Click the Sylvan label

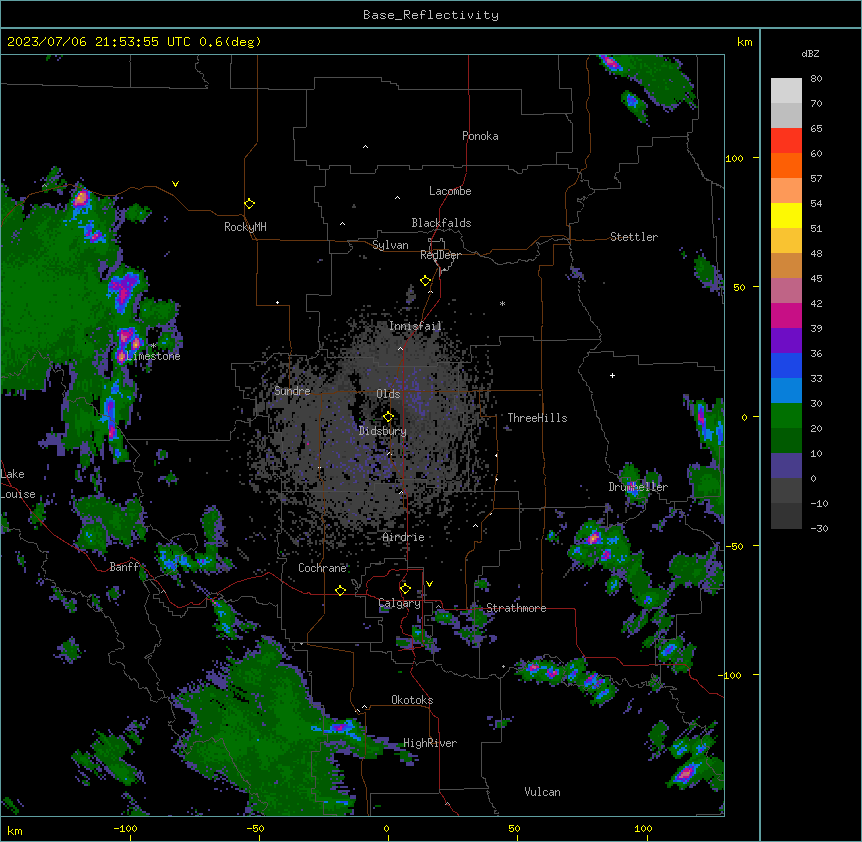point(390,245)
